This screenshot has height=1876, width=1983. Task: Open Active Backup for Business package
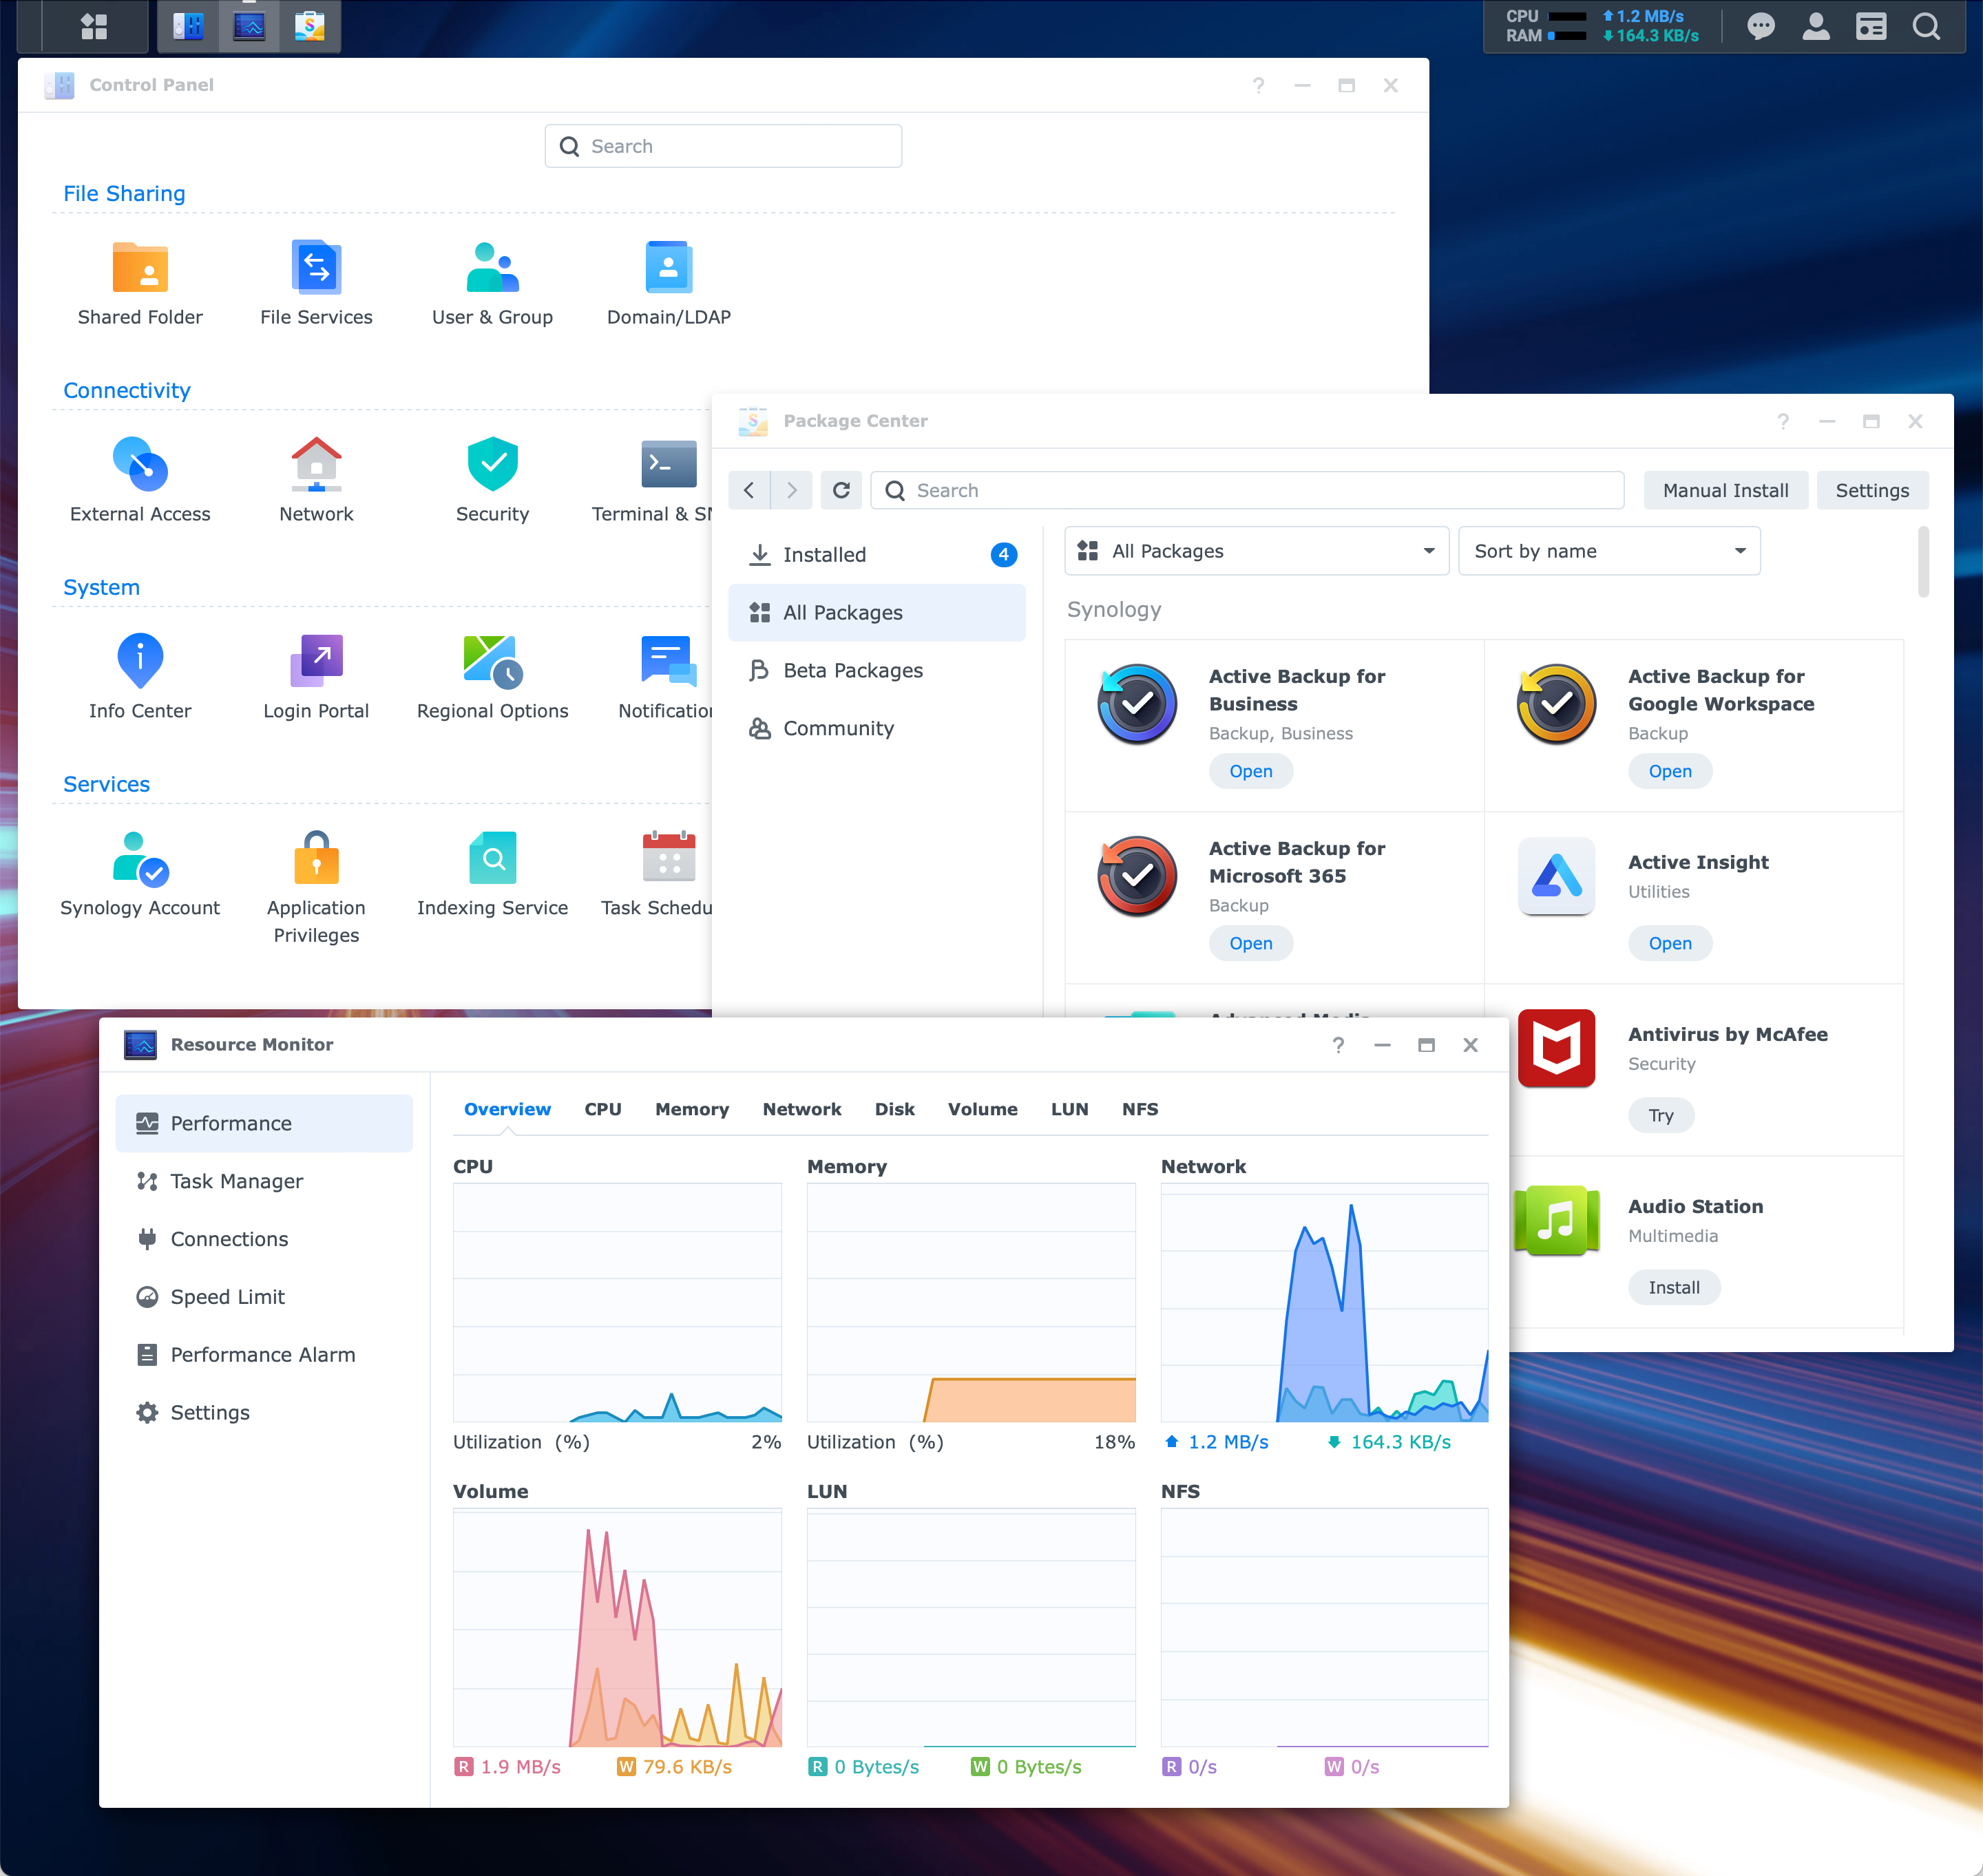[x=1251, y=771]
